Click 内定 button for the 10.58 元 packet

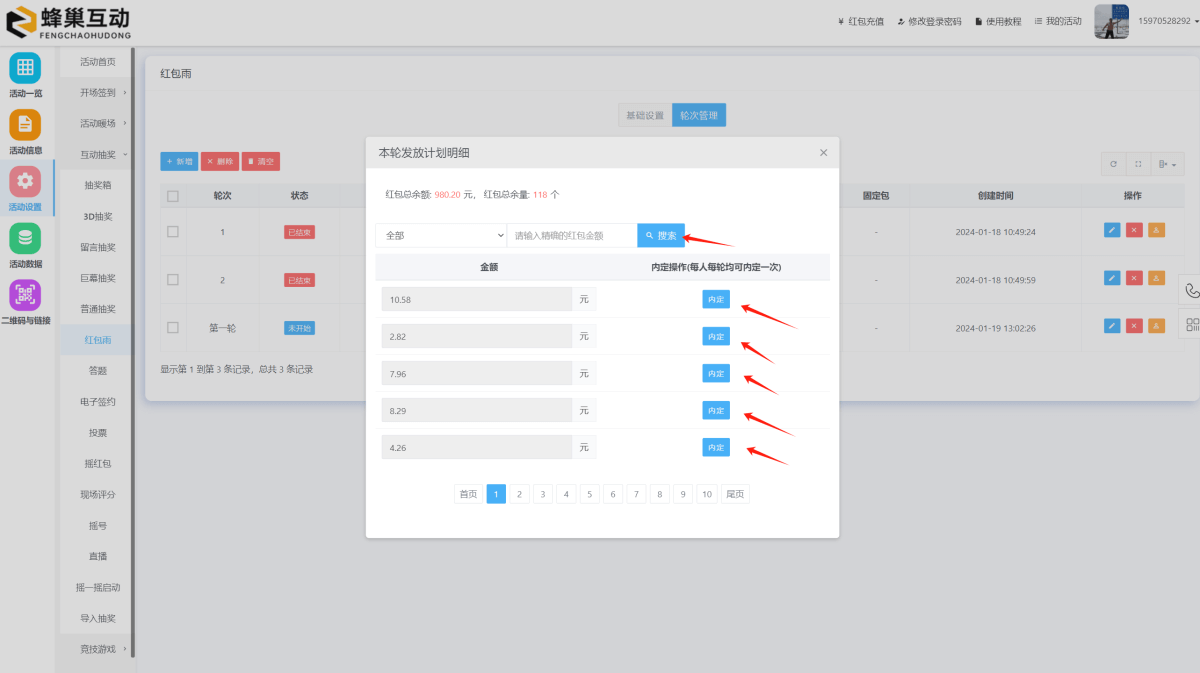(716, 300)
